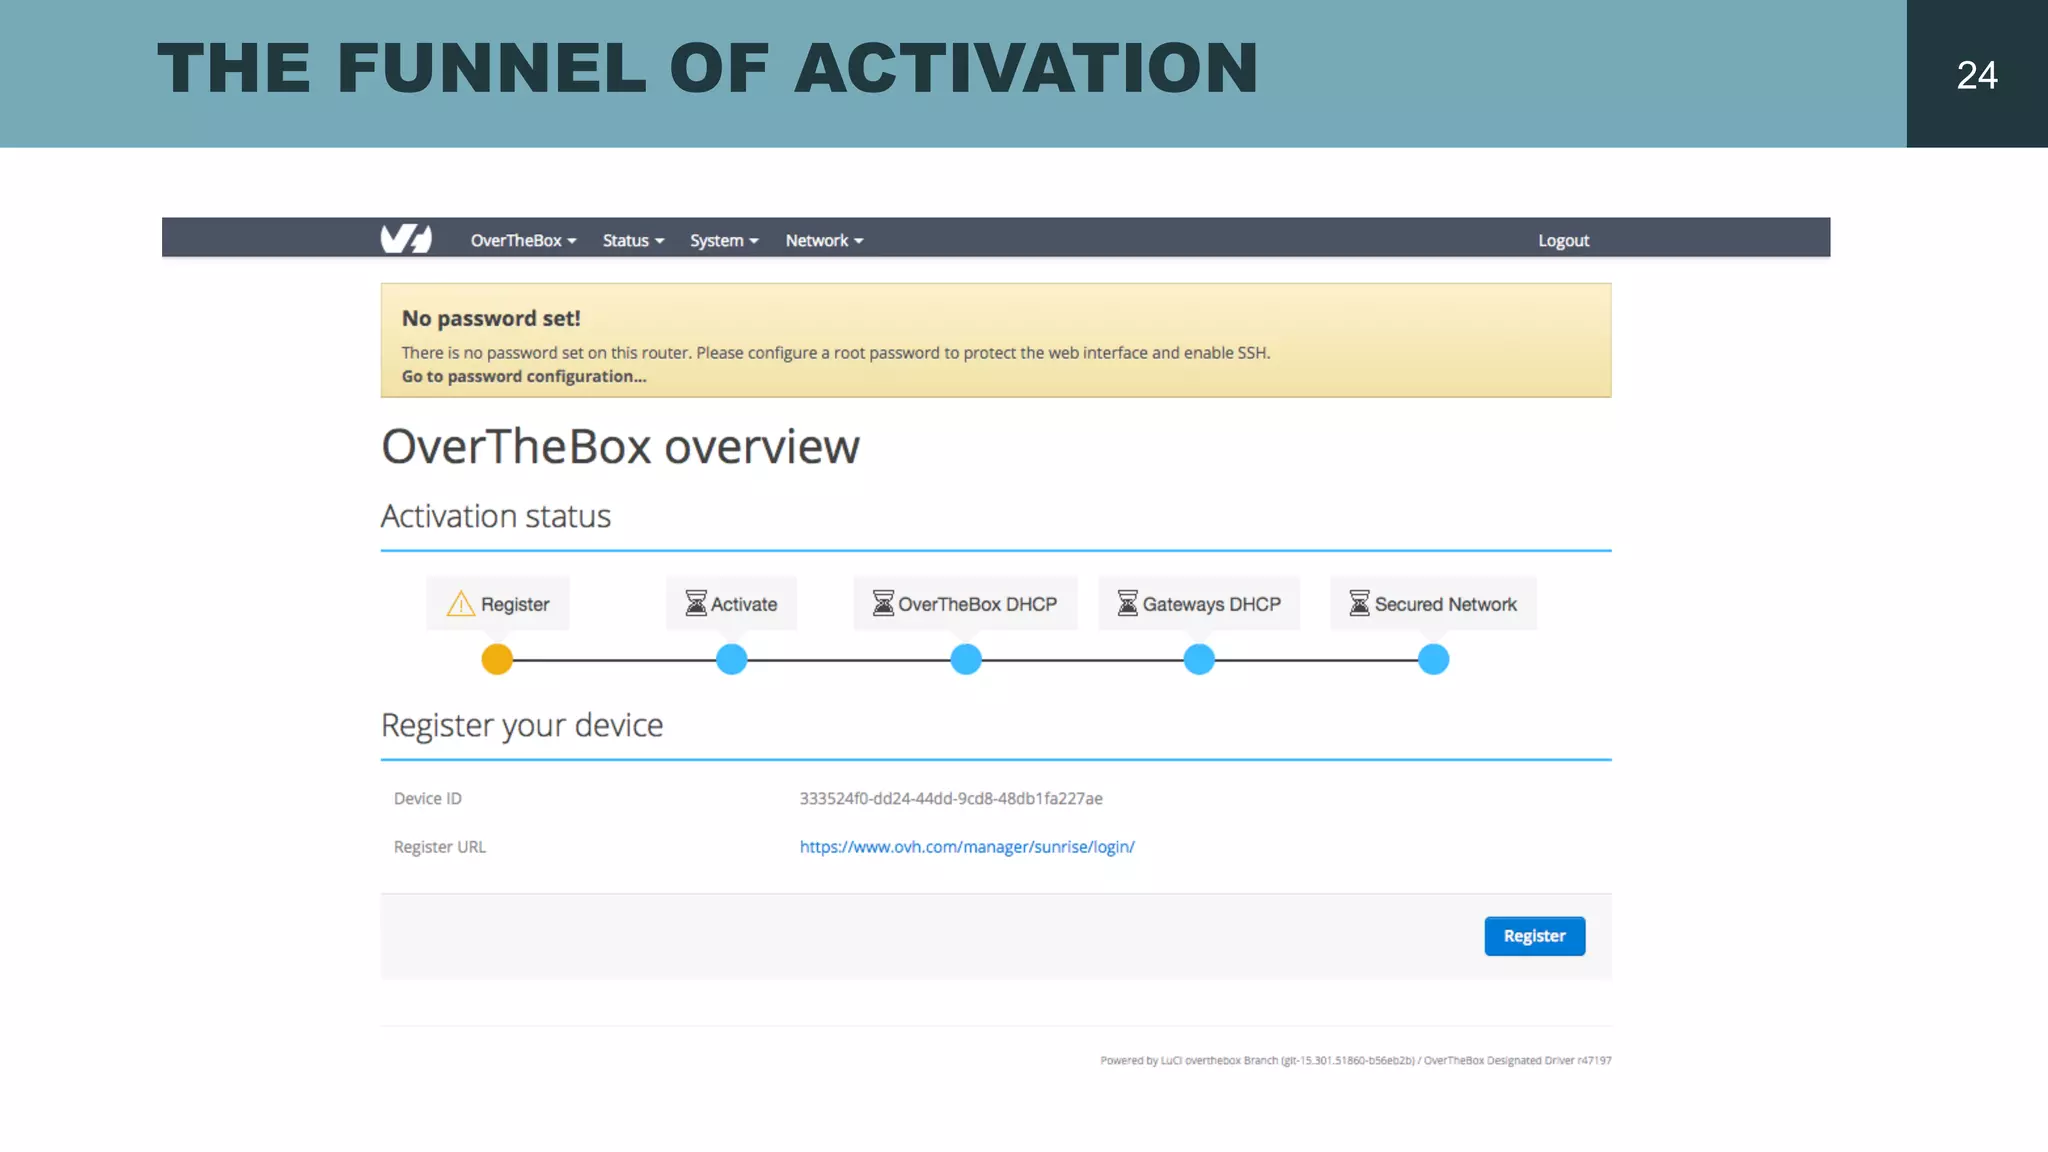Click the Register step label
Screen dimensions: 2048x1152
pos(498,603)
